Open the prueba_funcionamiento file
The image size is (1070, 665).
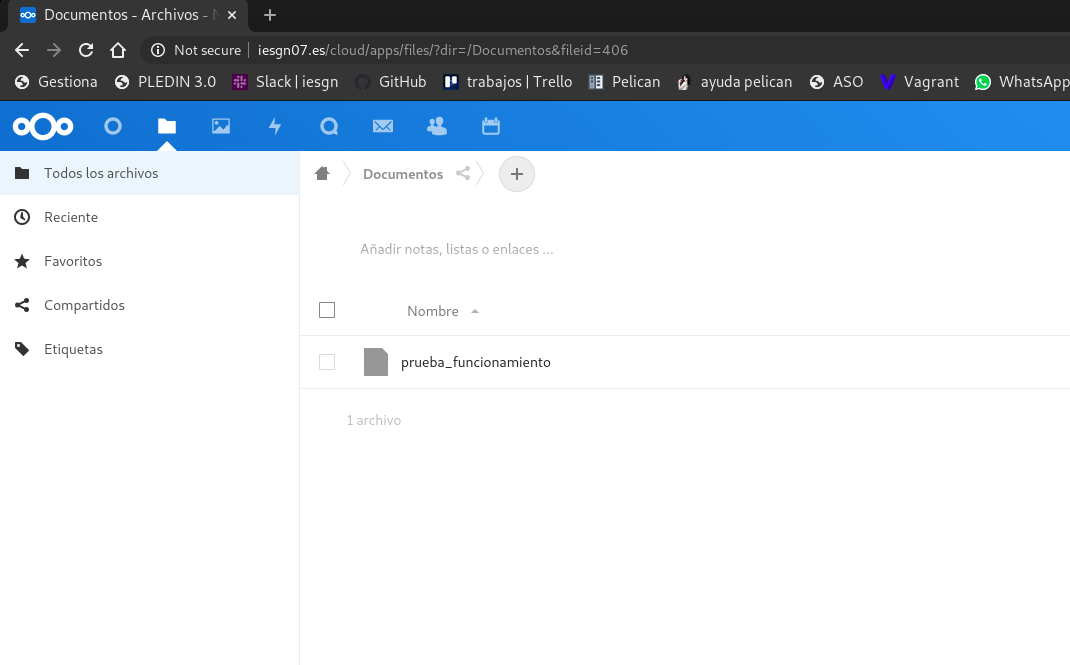(x=475, y=362)
